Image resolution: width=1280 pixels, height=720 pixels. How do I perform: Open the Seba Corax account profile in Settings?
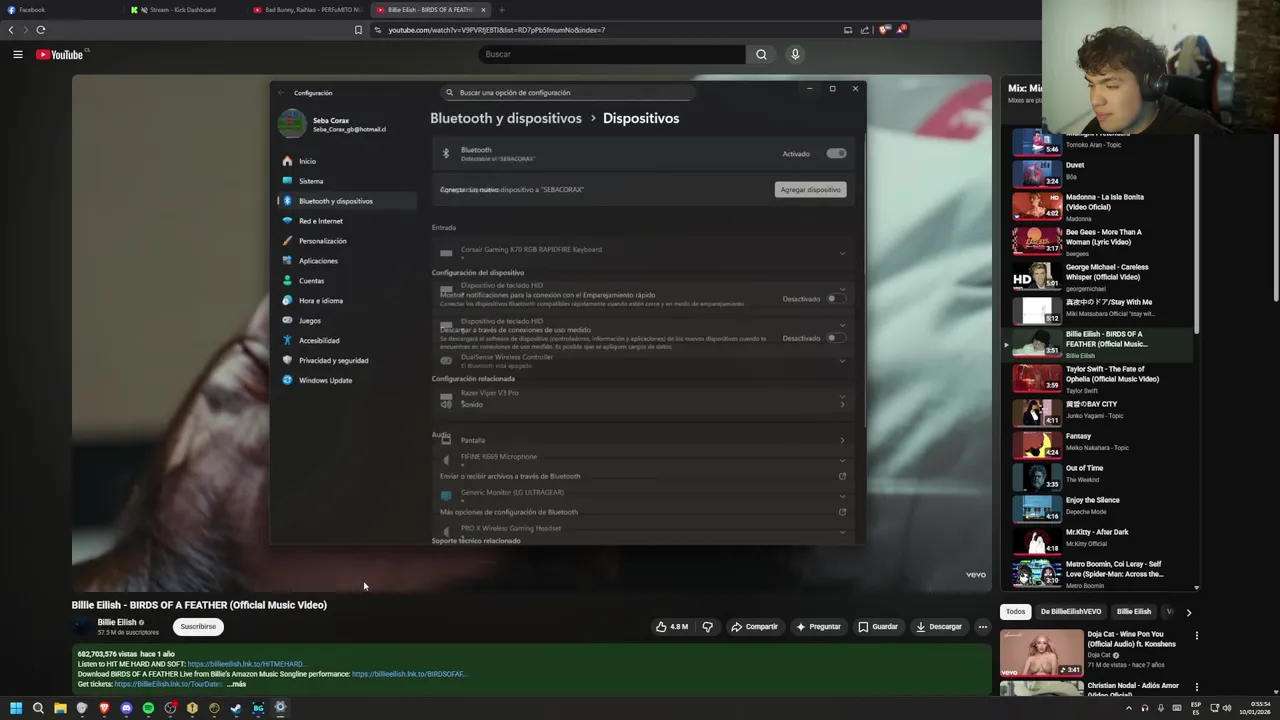click(333, 124)
